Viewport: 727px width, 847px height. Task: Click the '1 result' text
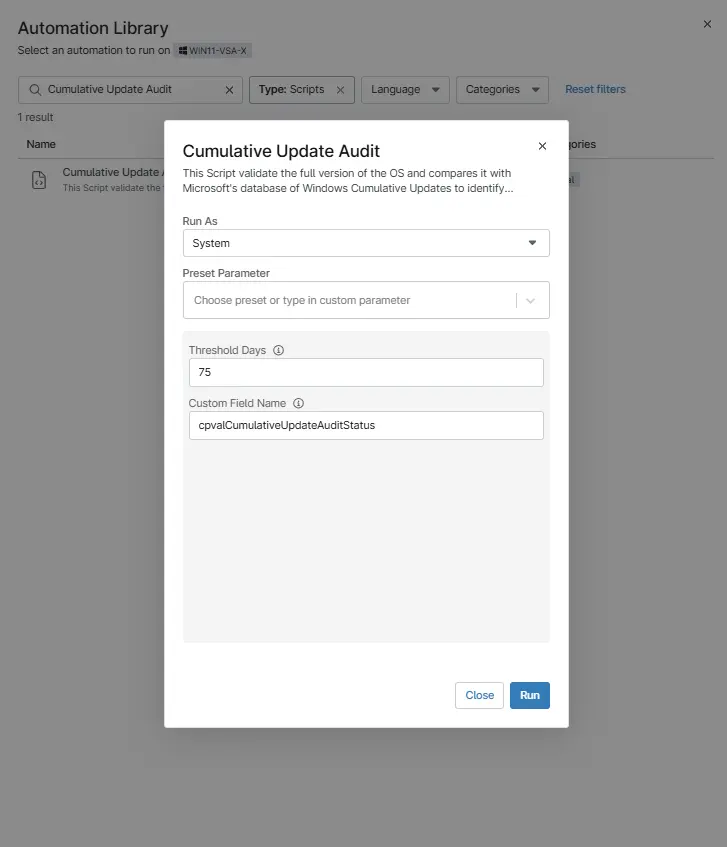click(36, 117)
